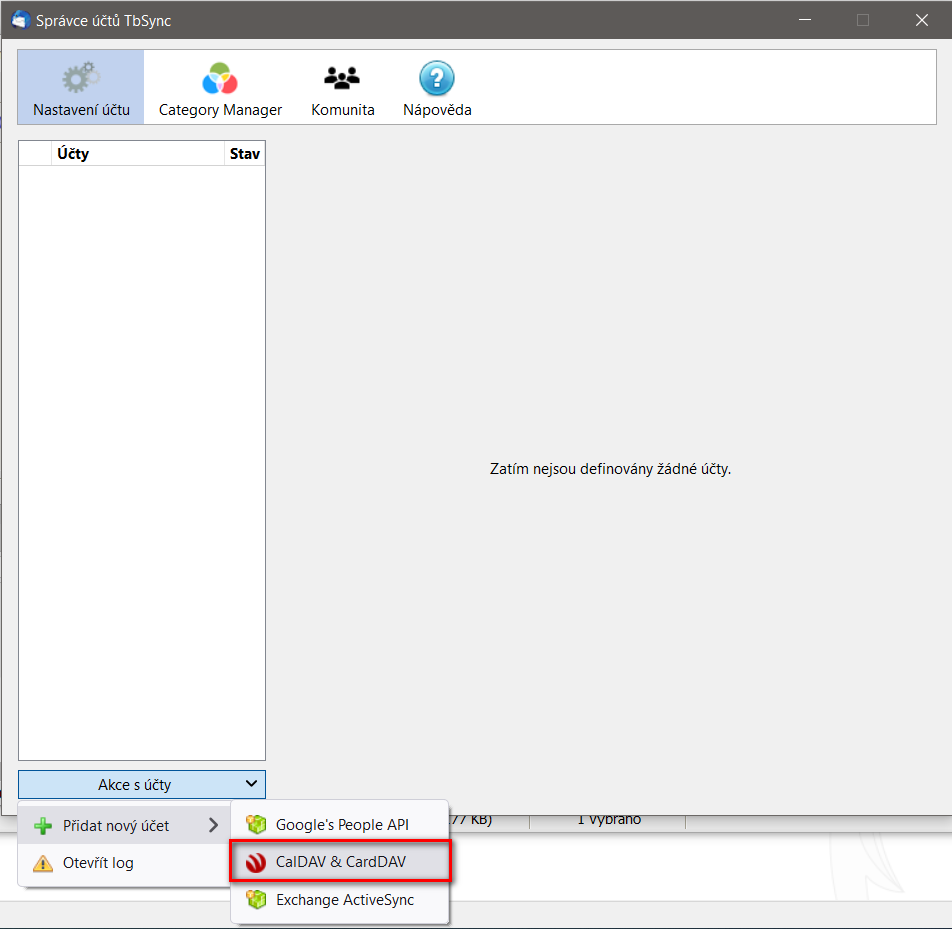This screenshot has width=952, height=929.
Task: Click the Google's People API cube icon
Action: (256, 825)
